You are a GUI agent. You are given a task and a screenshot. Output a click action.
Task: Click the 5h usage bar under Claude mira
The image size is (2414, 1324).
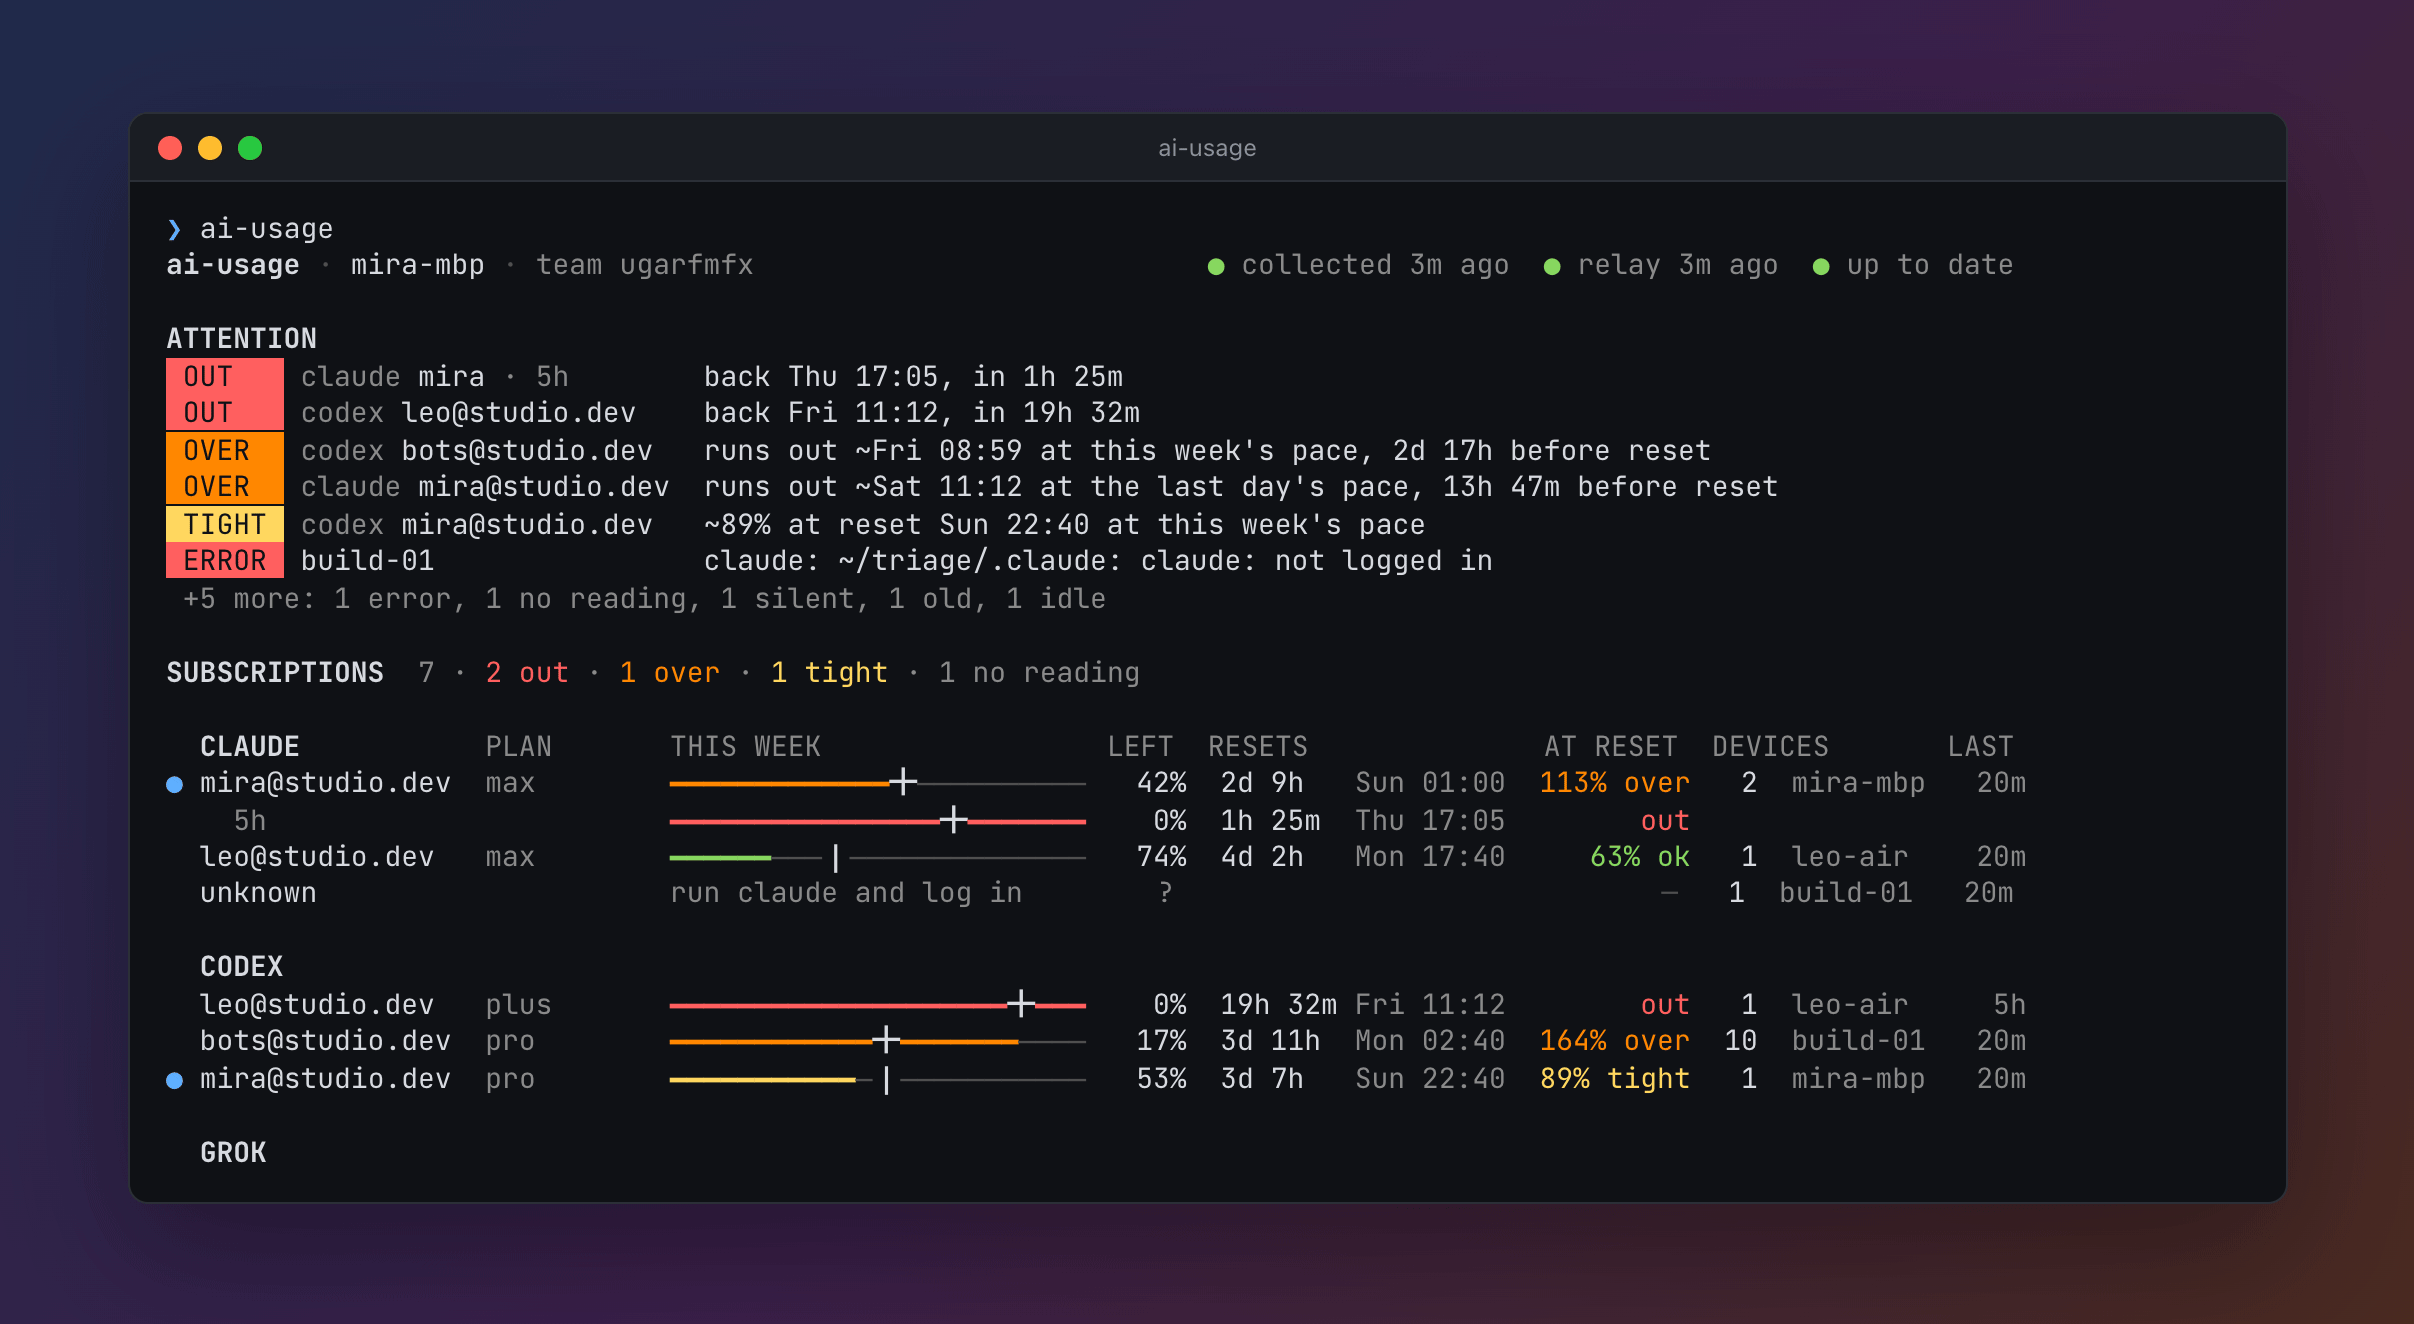pyautogui.click(x=878, y=821)
